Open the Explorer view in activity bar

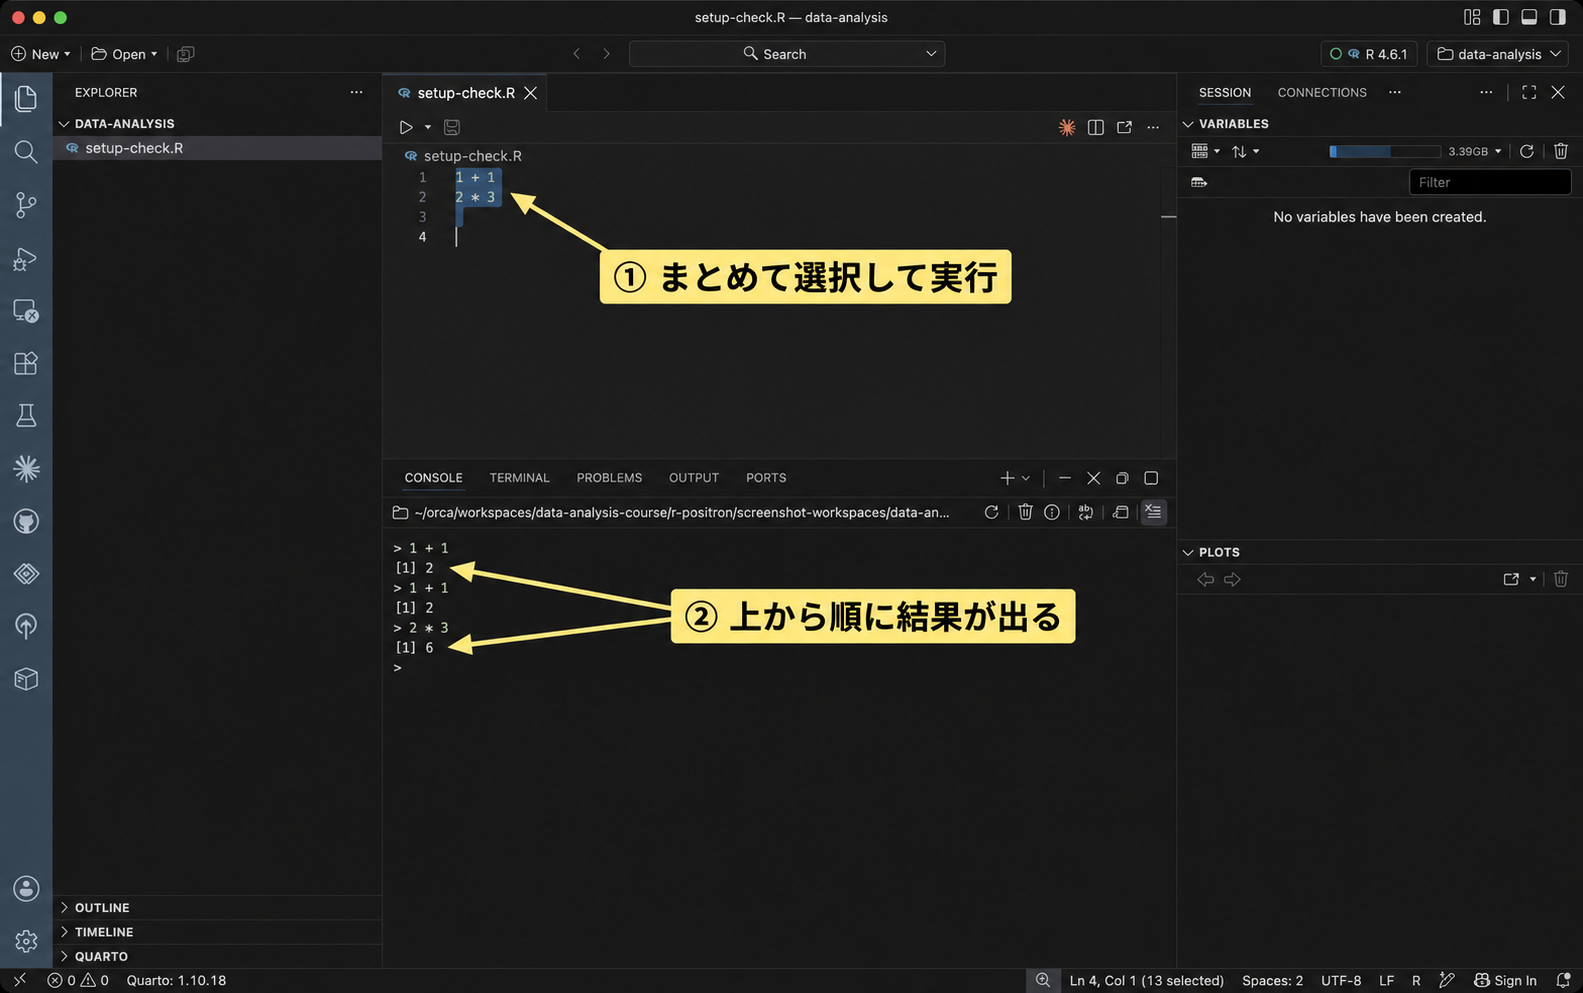pyautogui.click(x=26, y=98)
